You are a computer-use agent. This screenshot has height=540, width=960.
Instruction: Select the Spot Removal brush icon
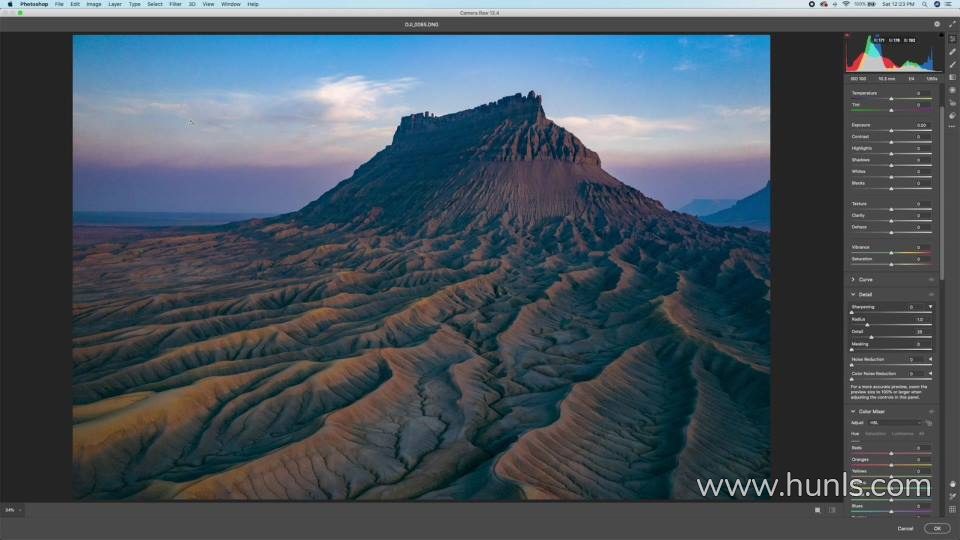pyautogui.click(x=952, y=51)
